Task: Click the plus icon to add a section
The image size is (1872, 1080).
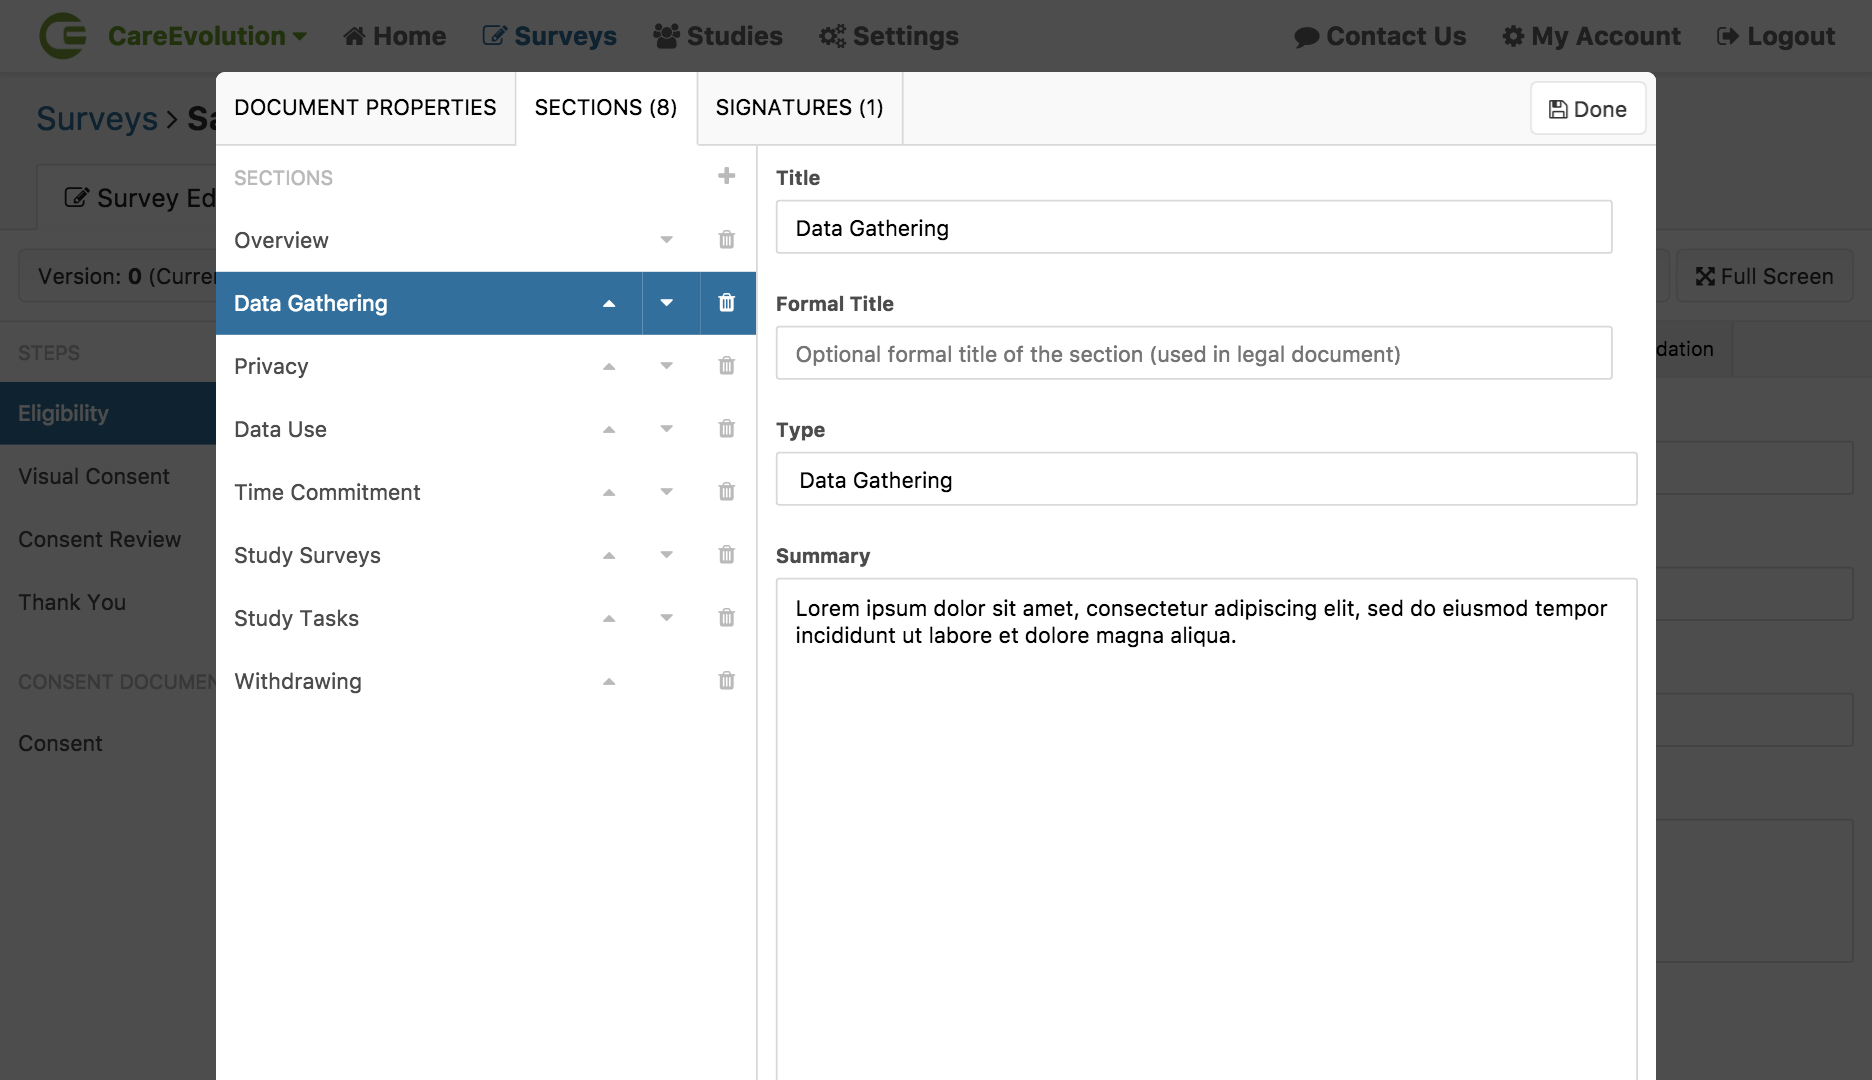Action: pyautogui.click(x=726, y=176)
